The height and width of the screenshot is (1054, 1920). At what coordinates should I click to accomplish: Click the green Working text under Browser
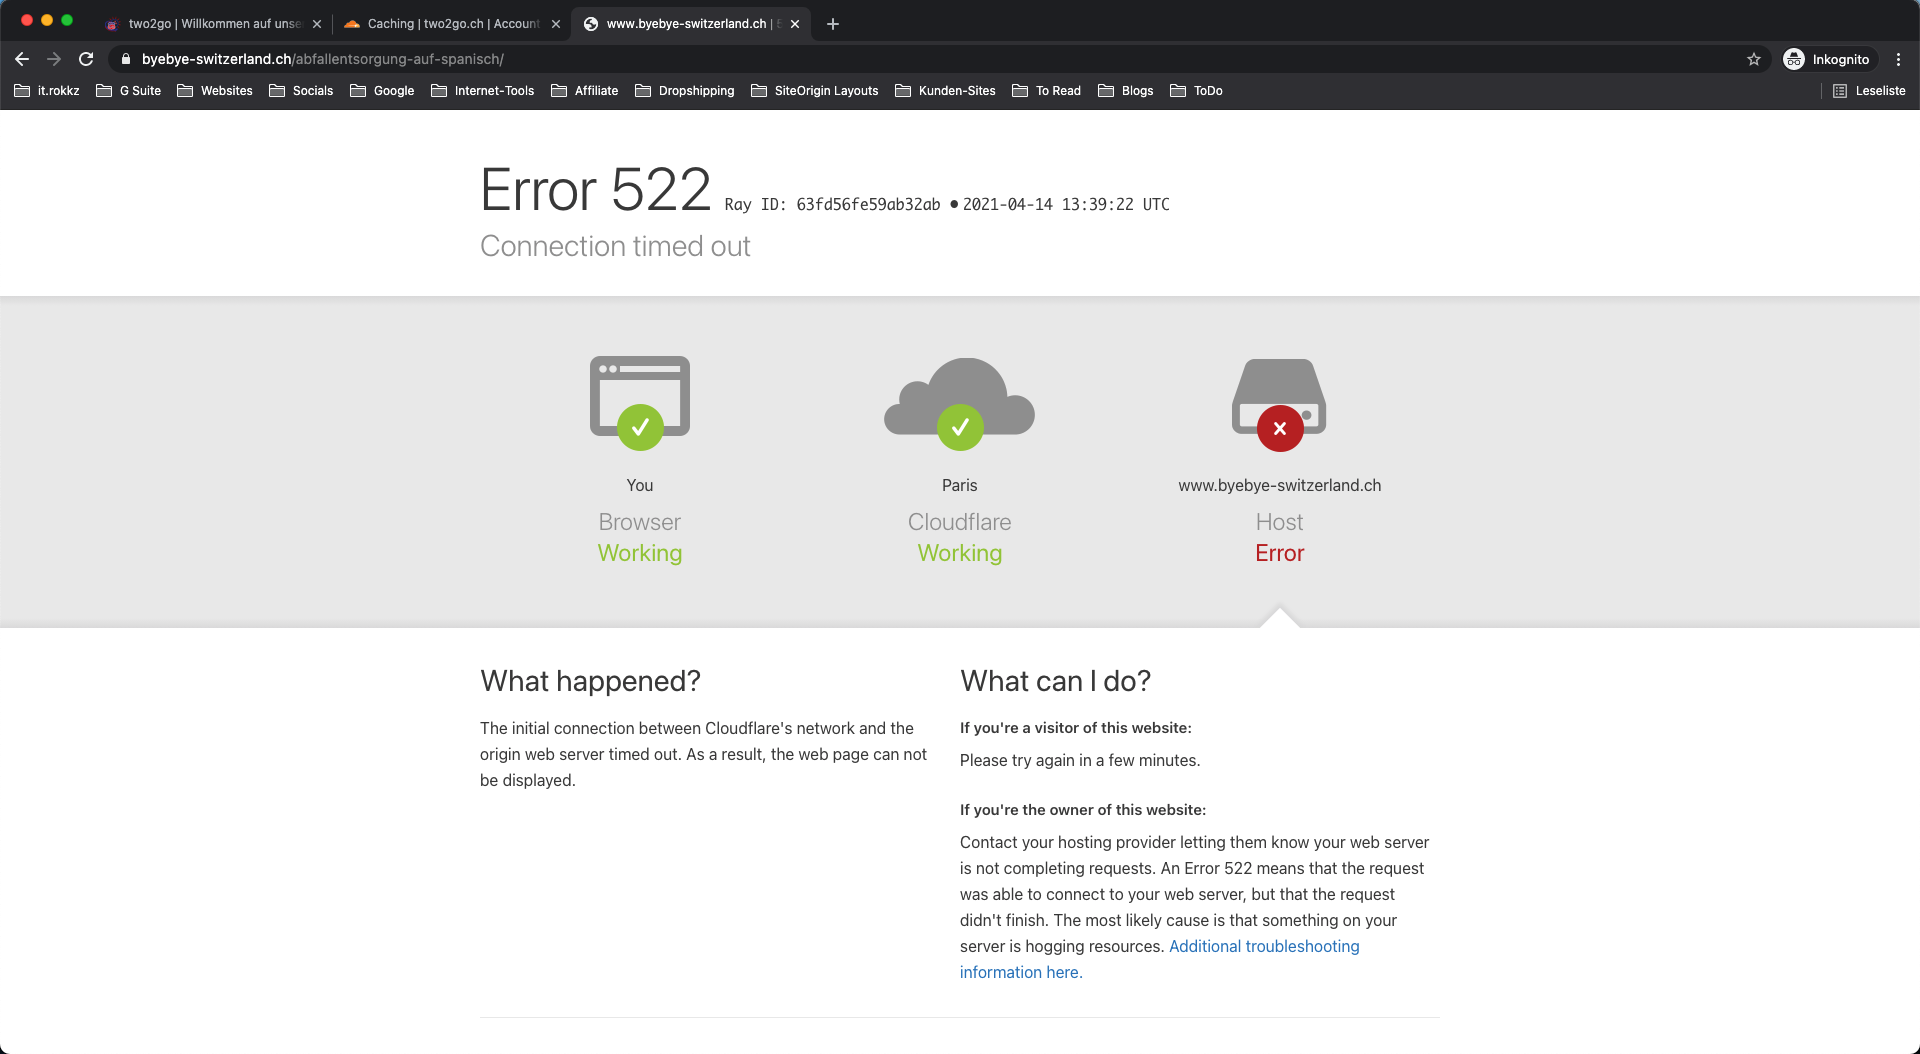pyautogui.click(x=640, y=553)
